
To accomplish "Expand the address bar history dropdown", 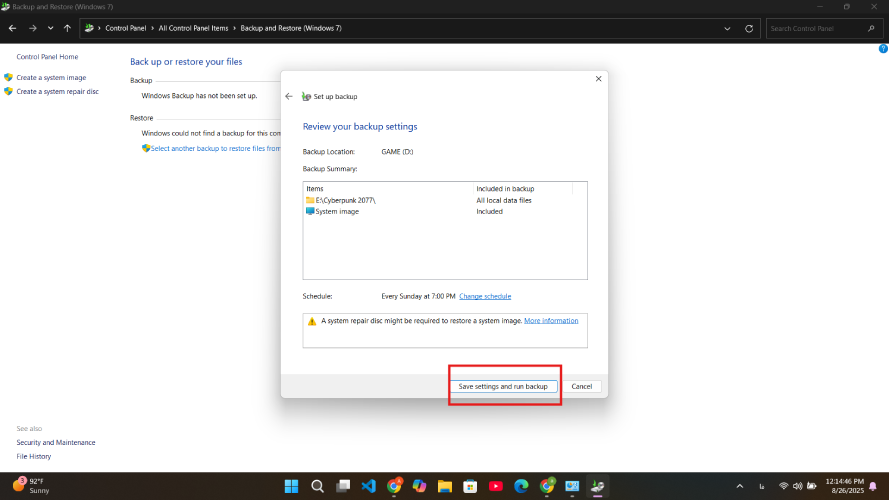I will pos(727,28).
